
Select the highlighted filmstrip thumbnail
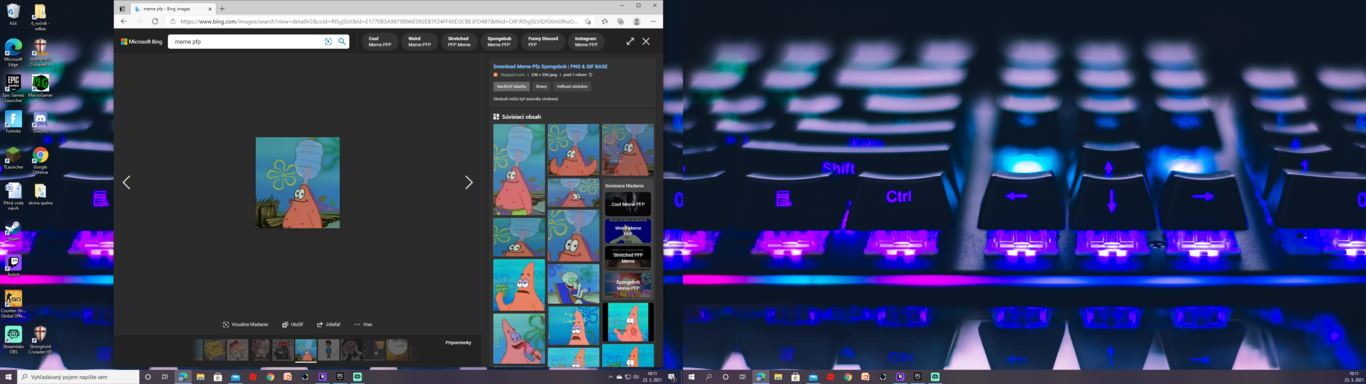(x=305, y=349)
